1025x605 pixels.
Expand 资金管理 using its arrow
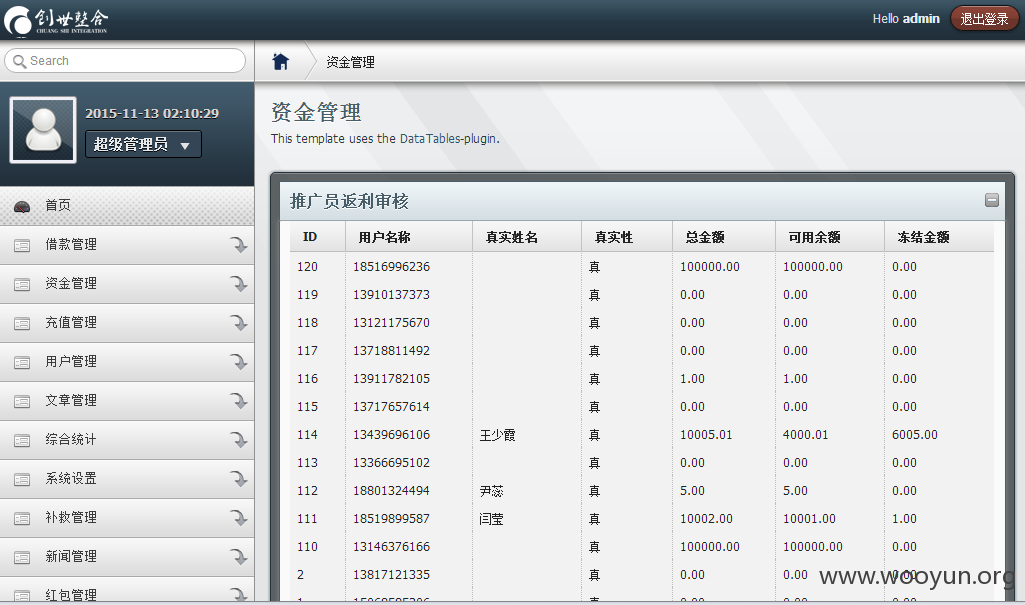(x=239, y=284)
